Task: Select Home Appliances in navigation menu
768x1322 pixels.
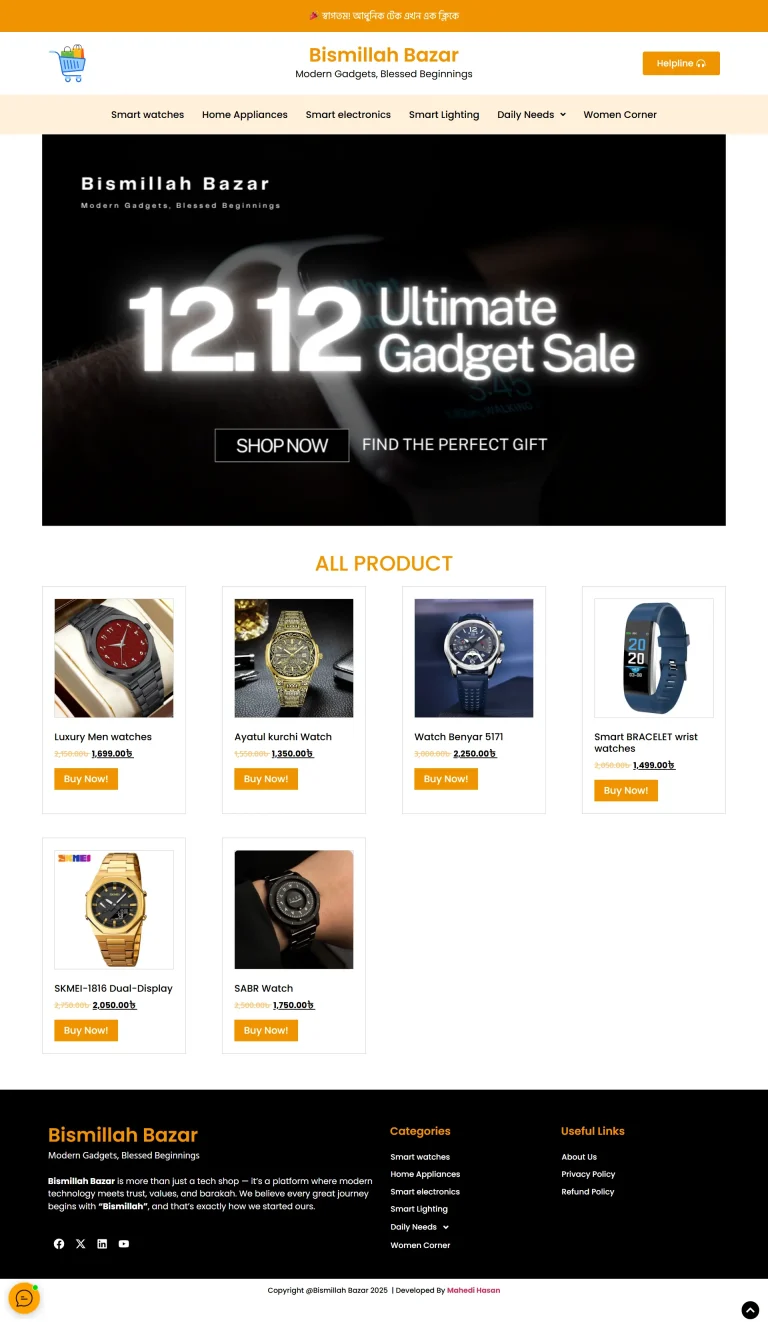Action: 245,115
